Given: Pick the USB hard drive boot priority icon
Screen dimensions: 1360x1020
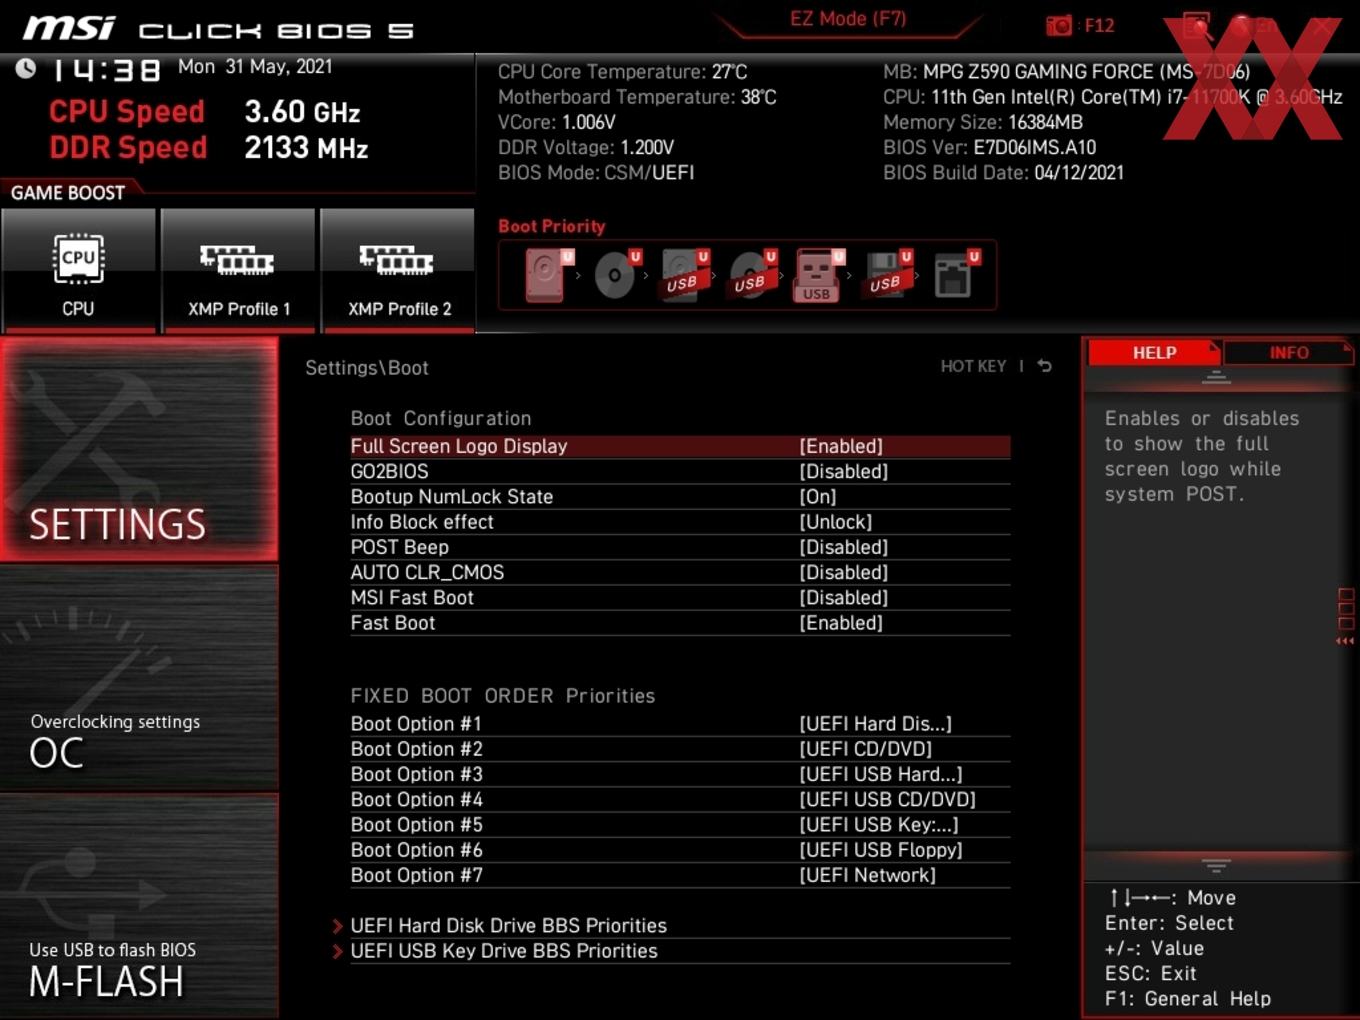Looking at the screenshot, I should point(685,275).
